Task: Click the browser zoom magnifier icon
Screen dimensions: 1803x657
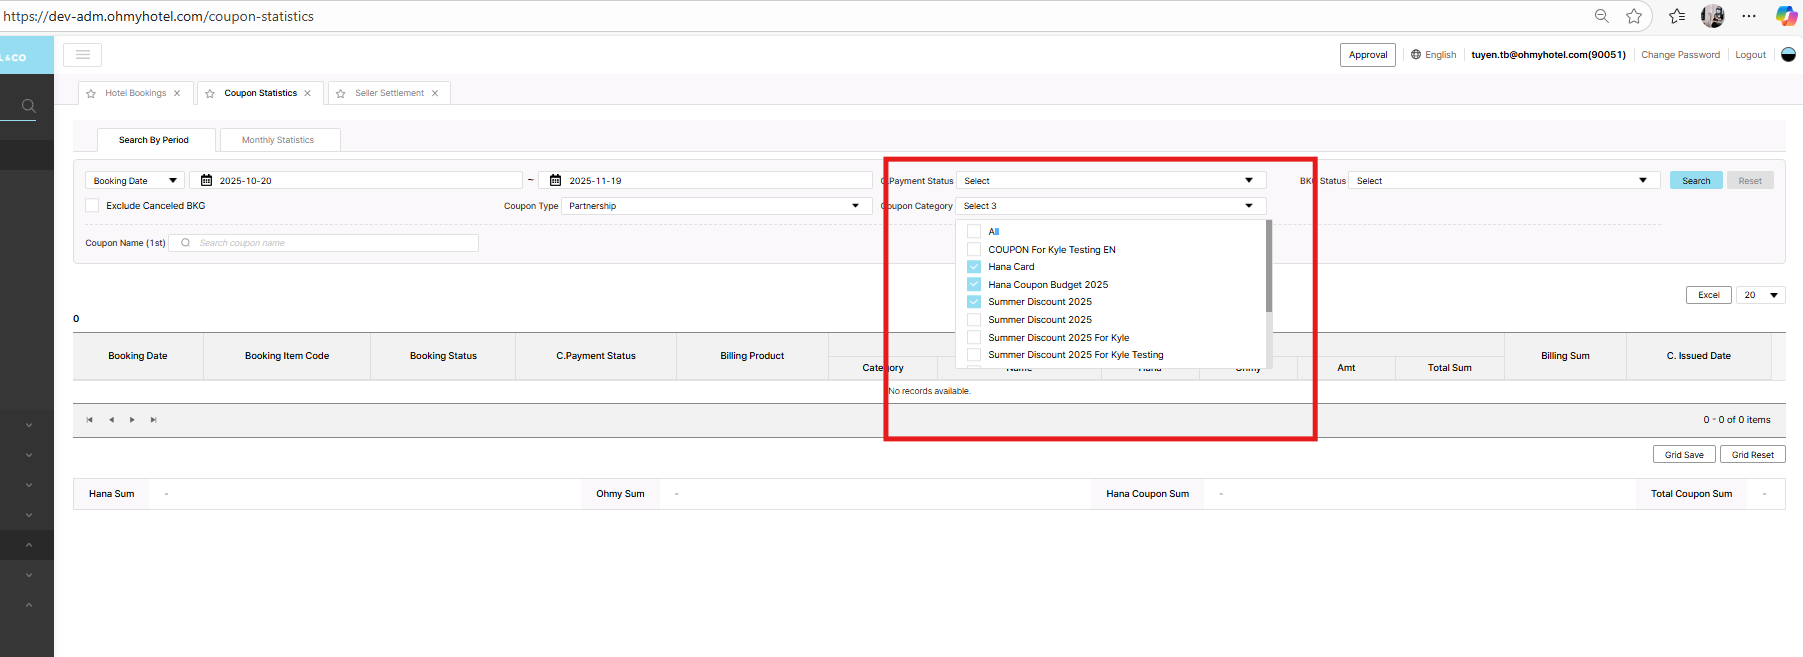Action: (1601, 16)
